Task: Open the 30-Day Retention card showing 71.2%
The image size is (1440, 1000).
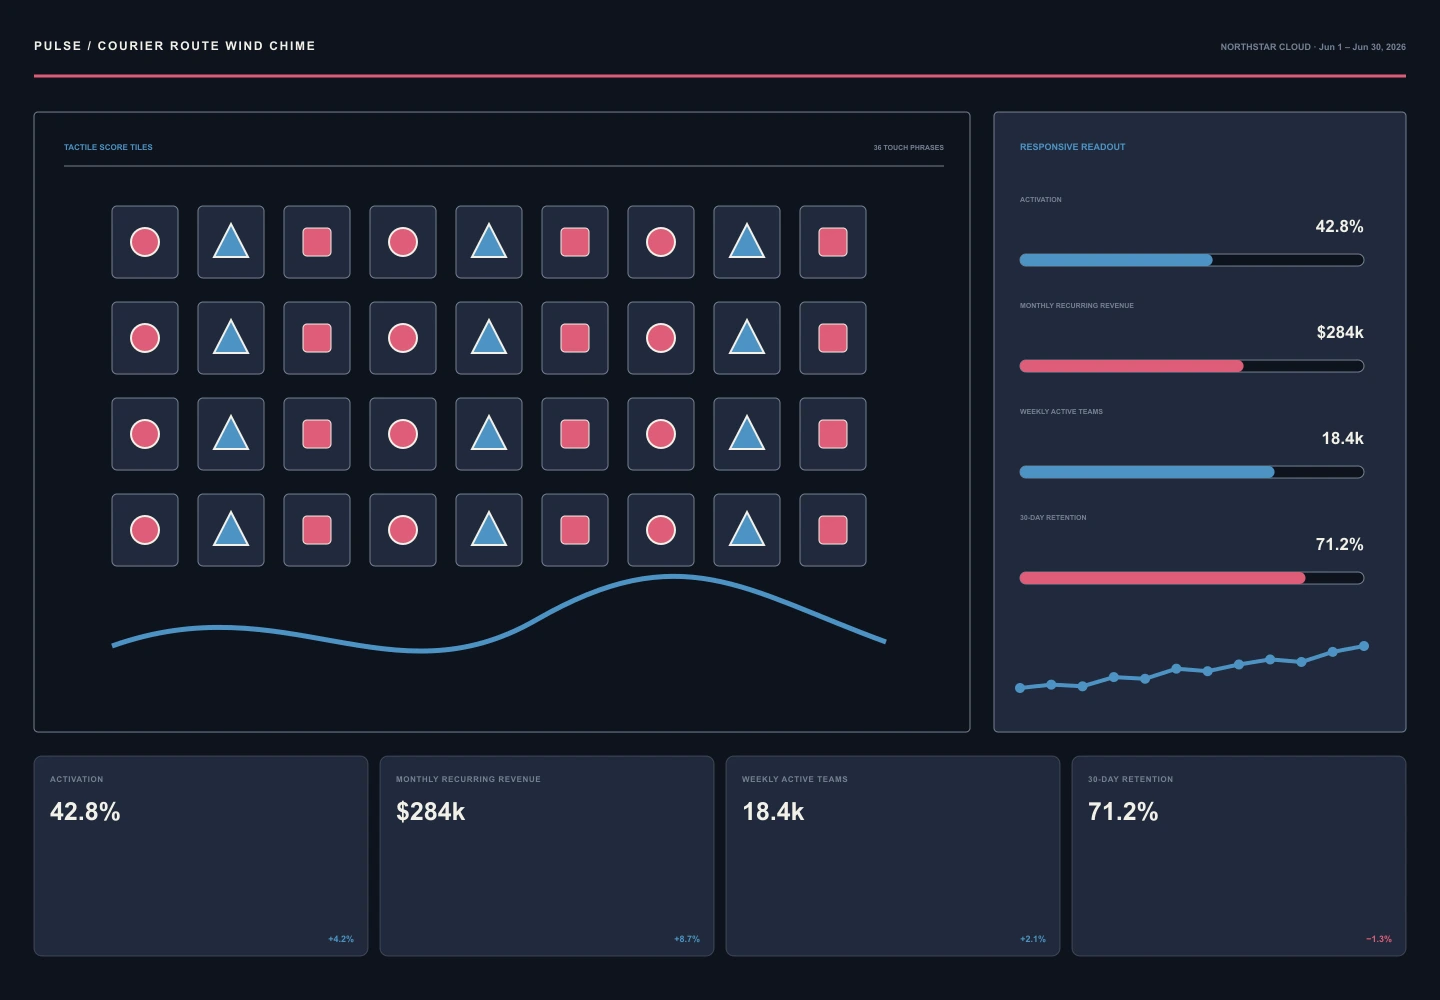Action: click(x=1239, y=856)
